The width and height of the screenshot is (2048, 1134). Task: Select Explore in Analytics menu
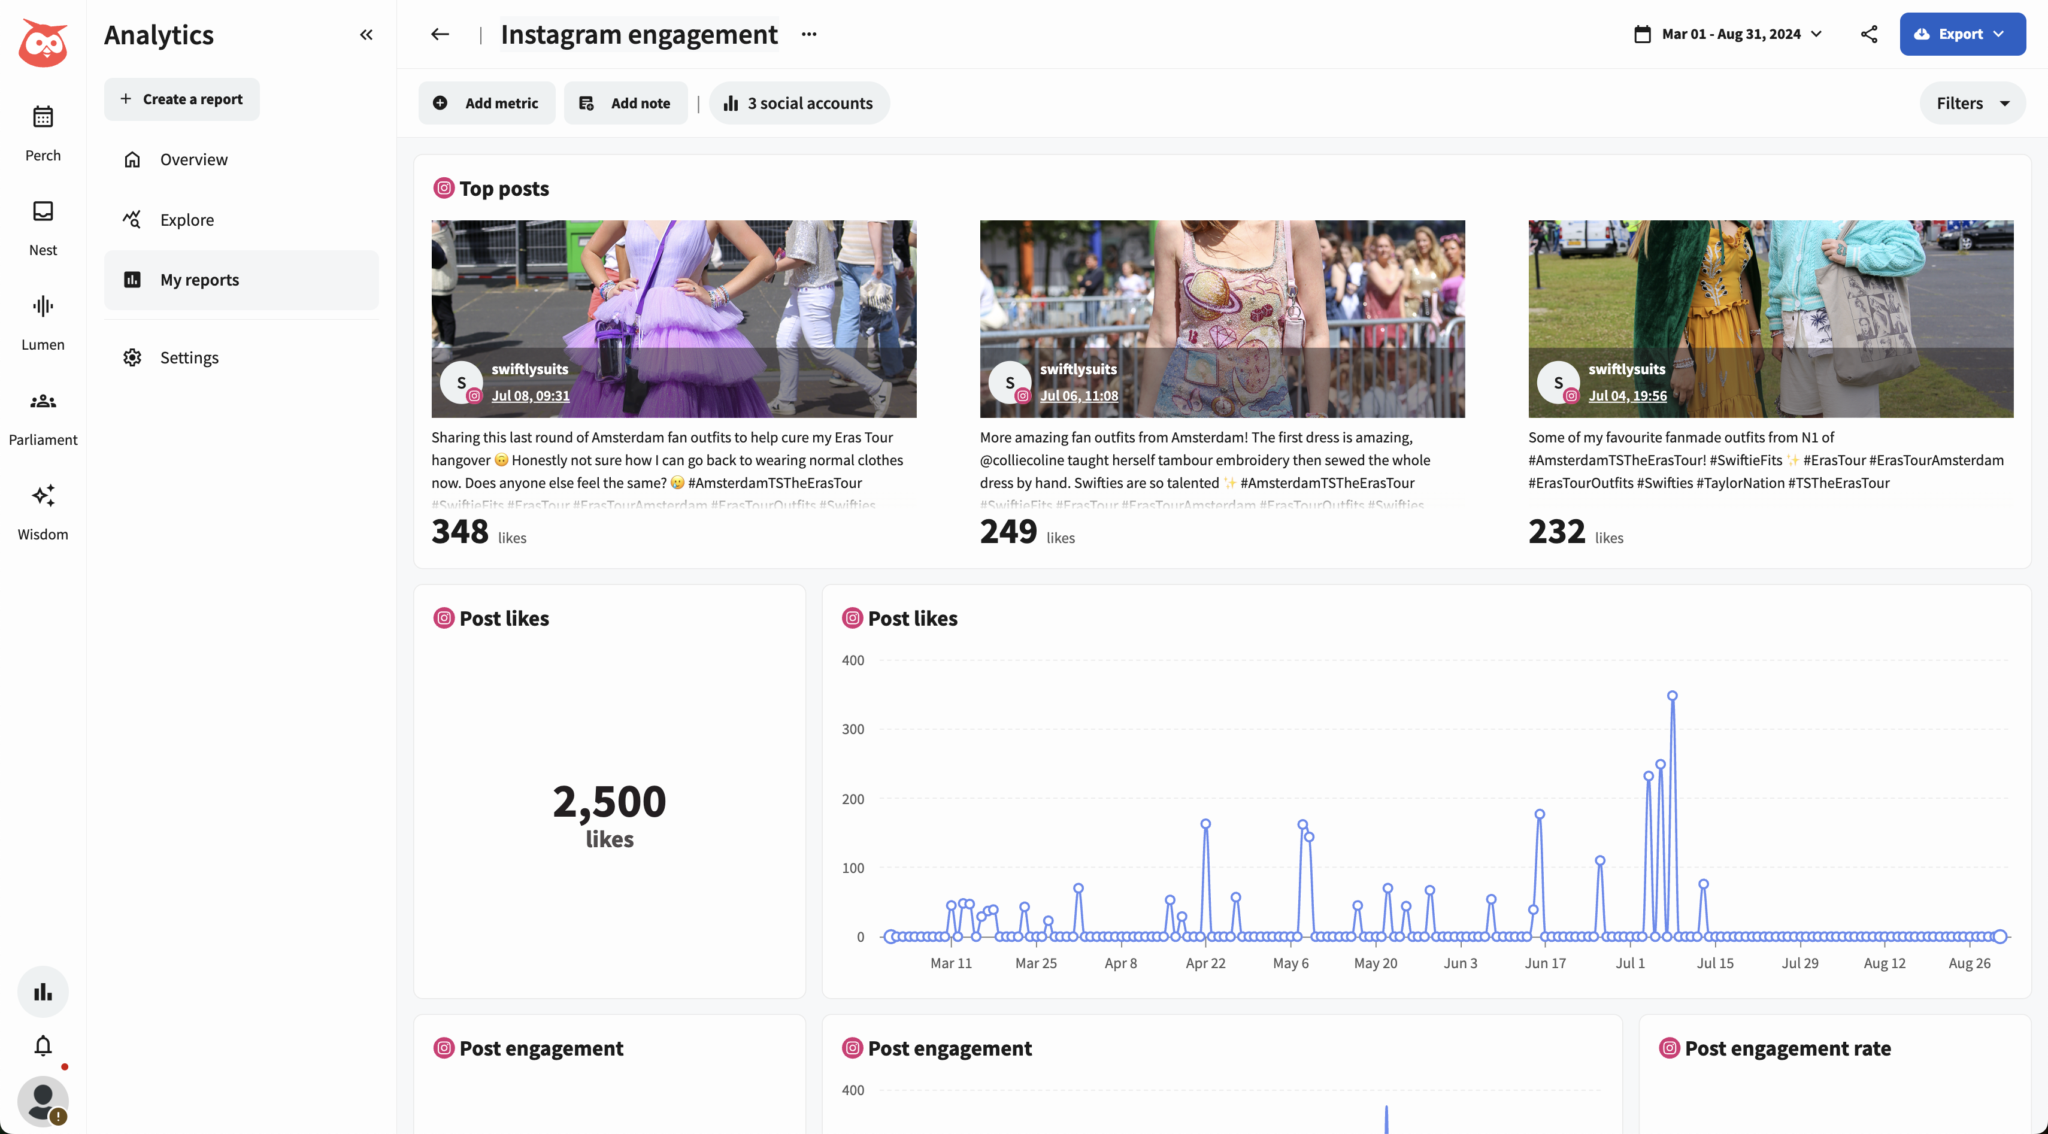click(x=241, y=220)
